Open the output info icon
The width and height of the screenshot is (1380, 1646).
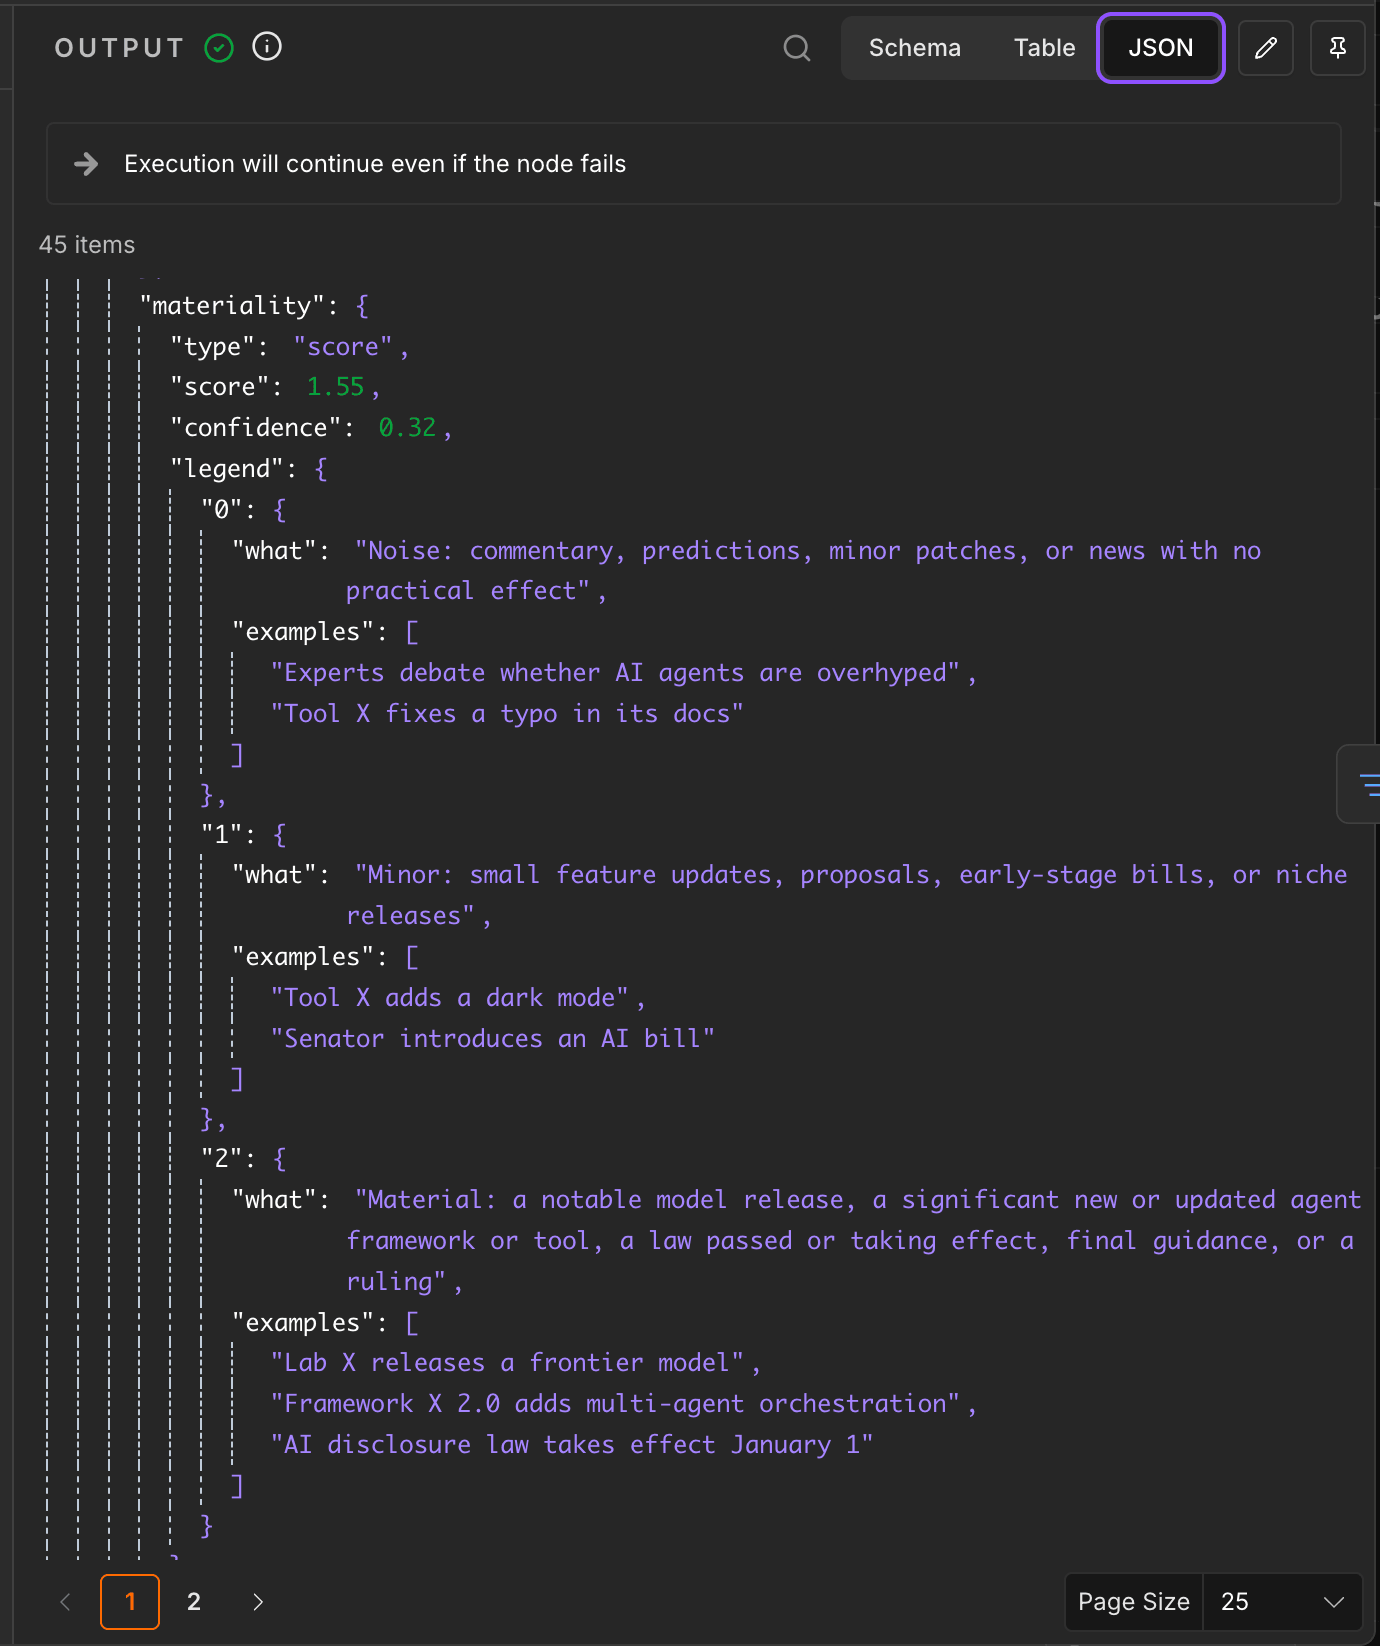(267, 47)
